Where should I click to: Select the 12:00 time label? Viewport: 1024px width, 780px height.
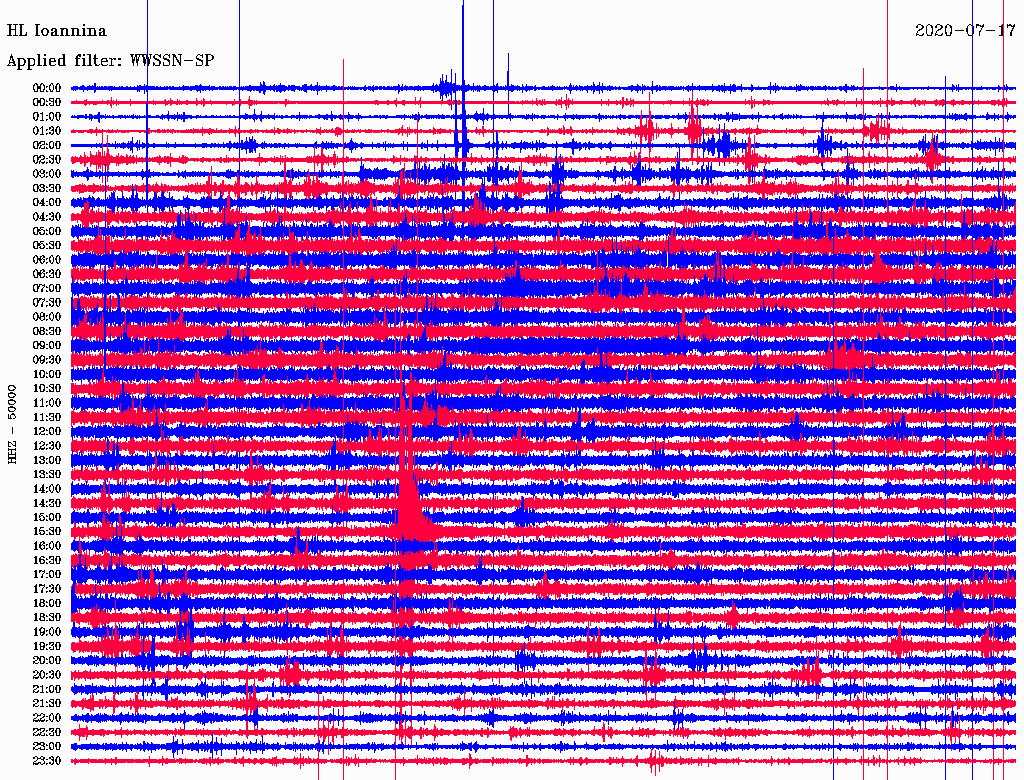pos(47,432)
